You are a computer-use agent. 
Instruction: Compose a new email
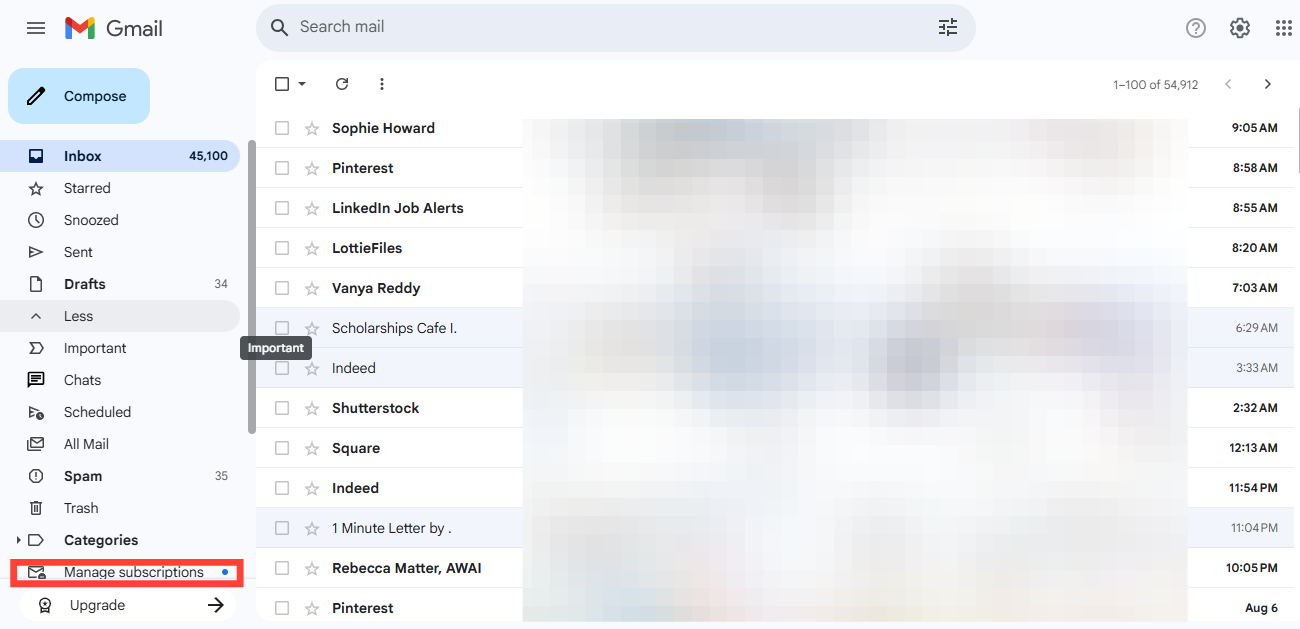79,96
